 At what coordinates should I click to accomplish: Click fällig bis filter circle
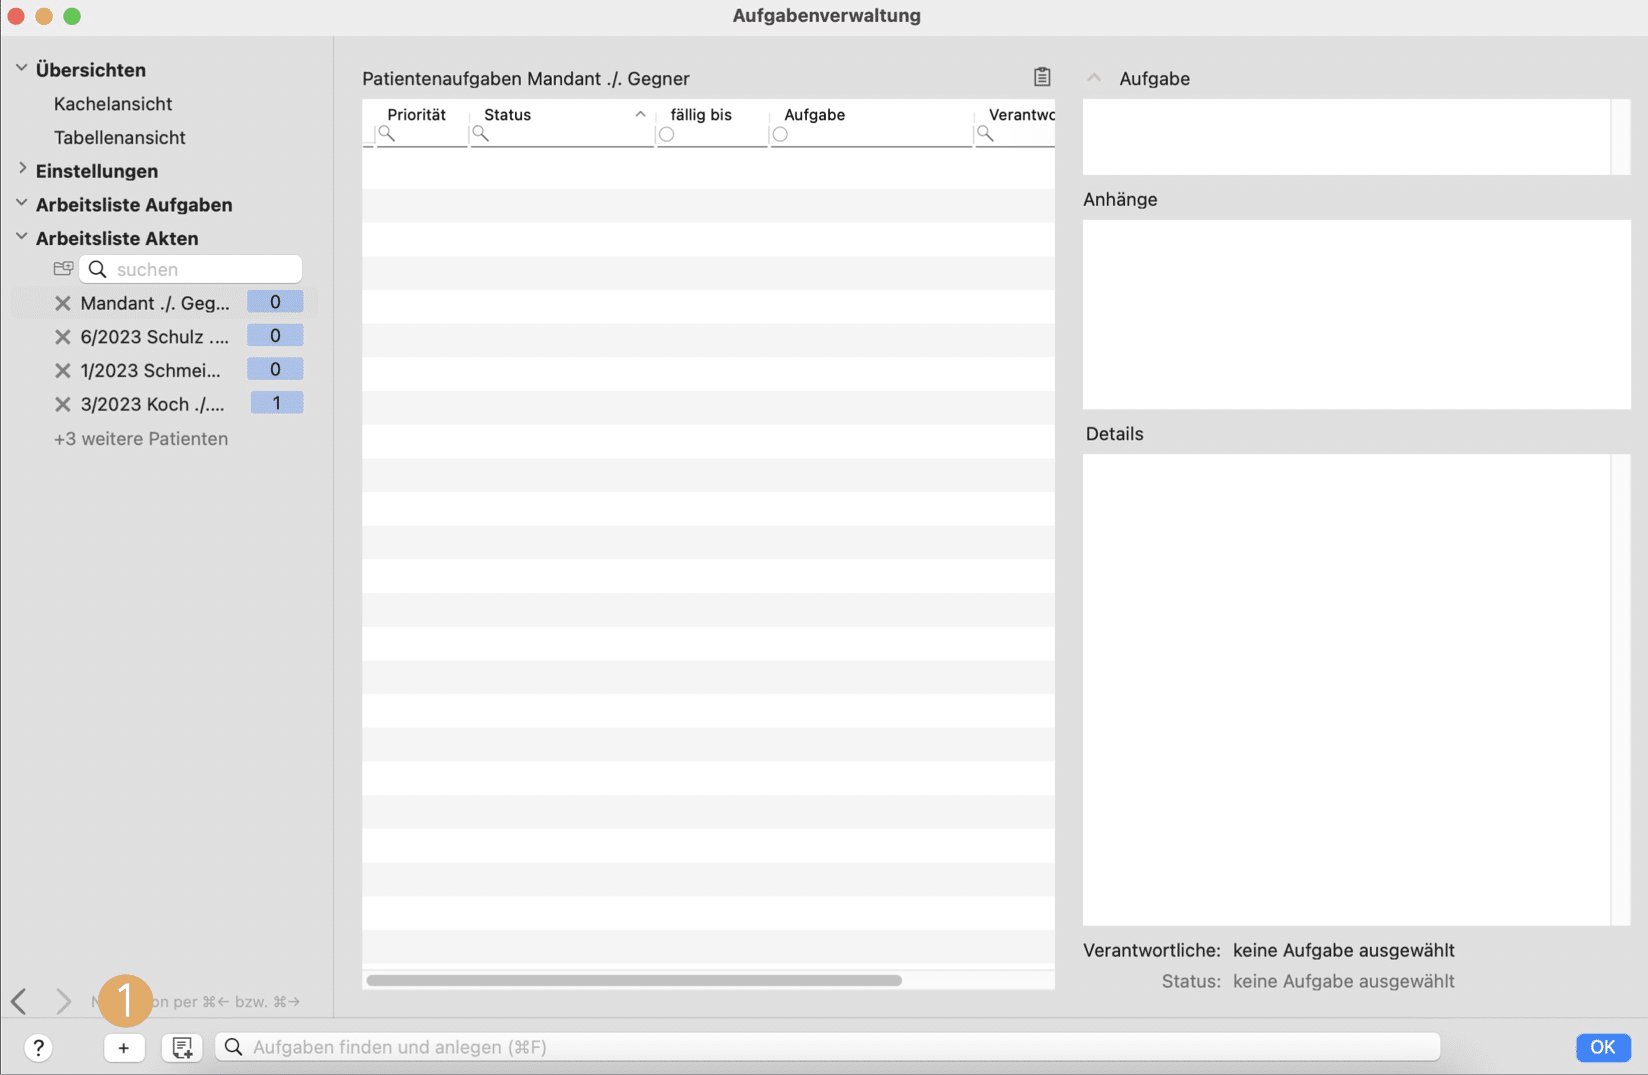pos(667,134)
